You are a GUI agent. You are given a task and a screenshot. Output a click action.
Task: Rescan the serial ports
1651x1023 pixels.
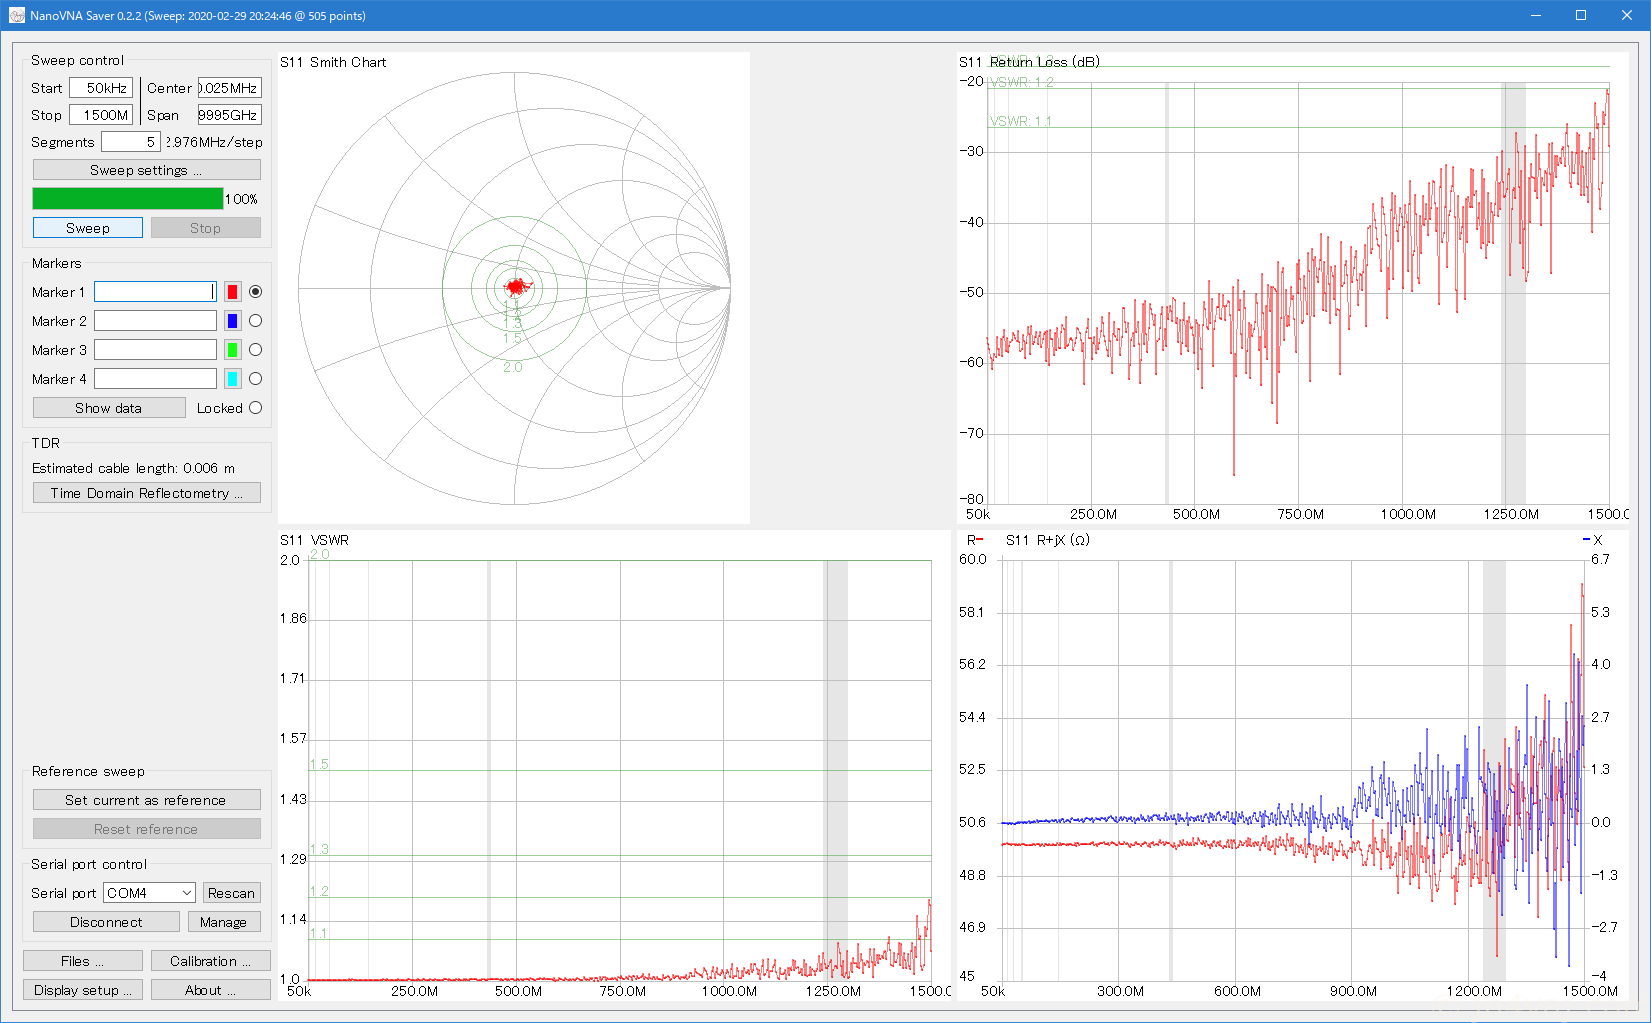[232, 893]
